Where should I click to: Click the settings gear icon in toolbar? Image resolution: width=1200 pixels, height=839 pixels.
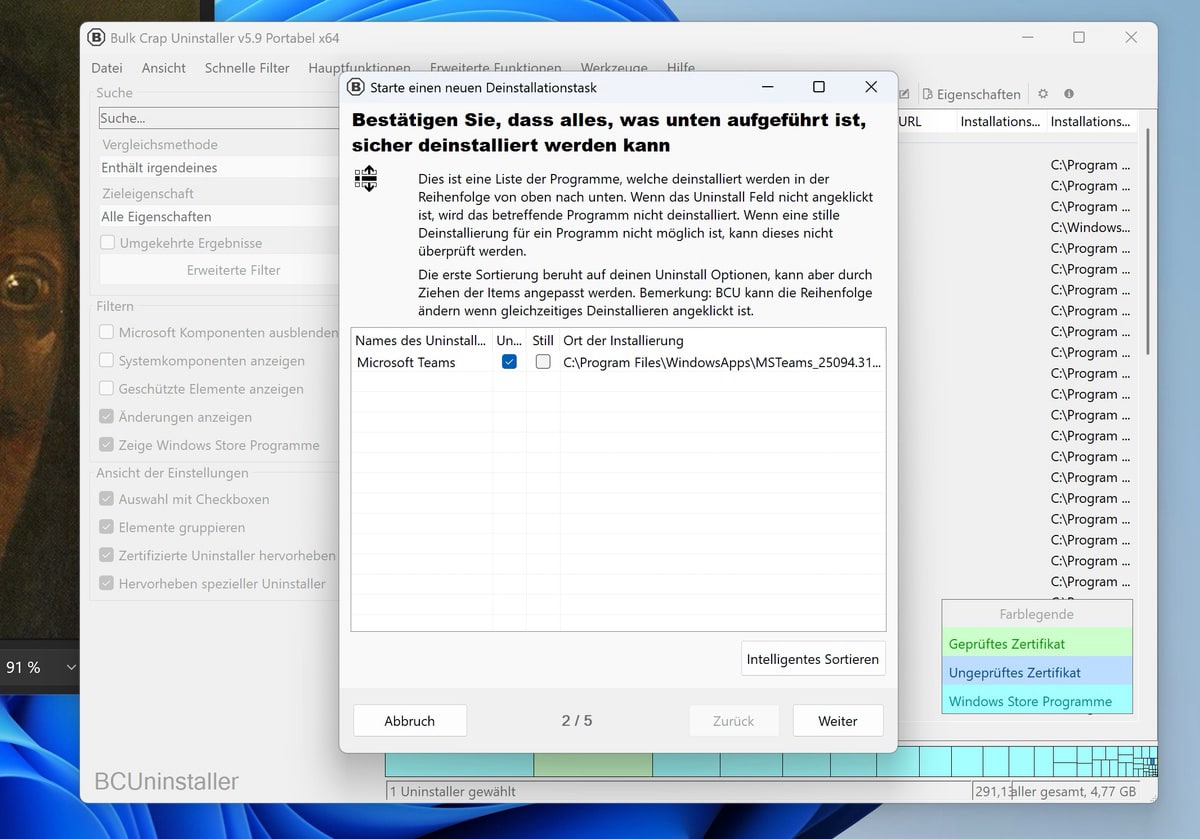click(x=1043, y=94)
